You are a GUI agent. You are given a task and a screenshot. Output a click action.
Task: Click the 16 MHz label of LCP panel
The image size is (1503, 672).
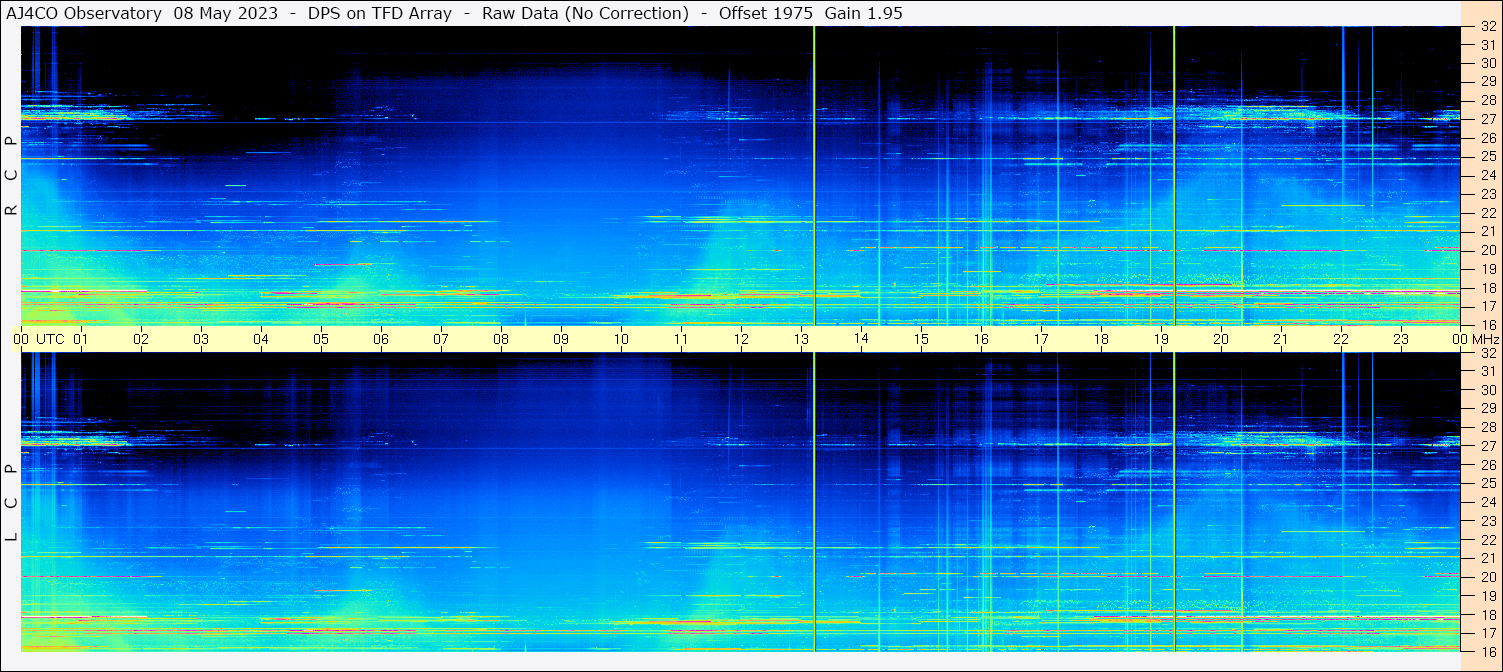click(x=1487, y=651)
